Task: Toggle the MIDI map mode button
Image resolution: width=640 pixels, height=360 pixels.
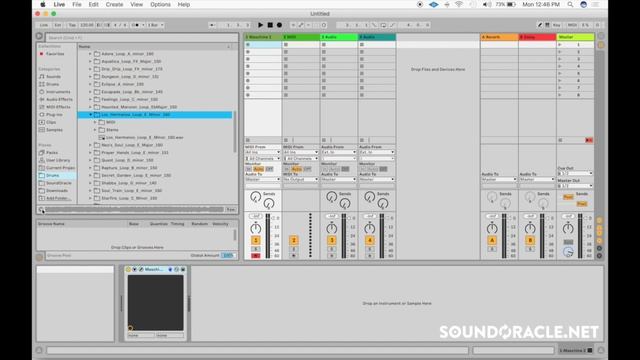Action: tap(572, 25)
